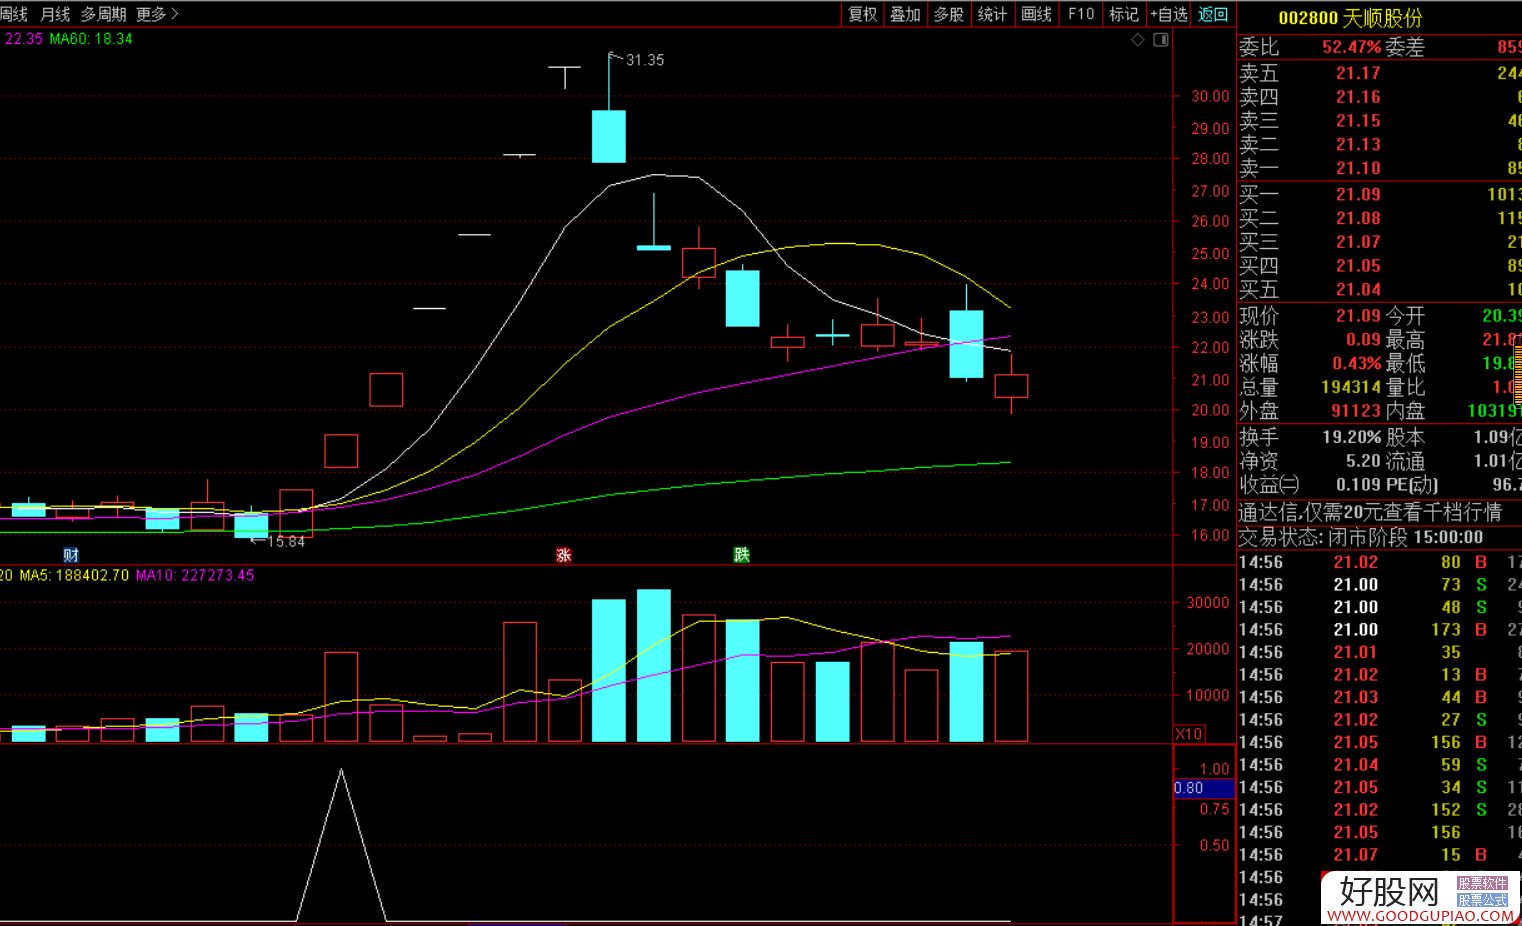Image resolution: width=1522 pixels, height=926 pixels.
Task: Open F10 company information
Action: [x=1081, y=14]
